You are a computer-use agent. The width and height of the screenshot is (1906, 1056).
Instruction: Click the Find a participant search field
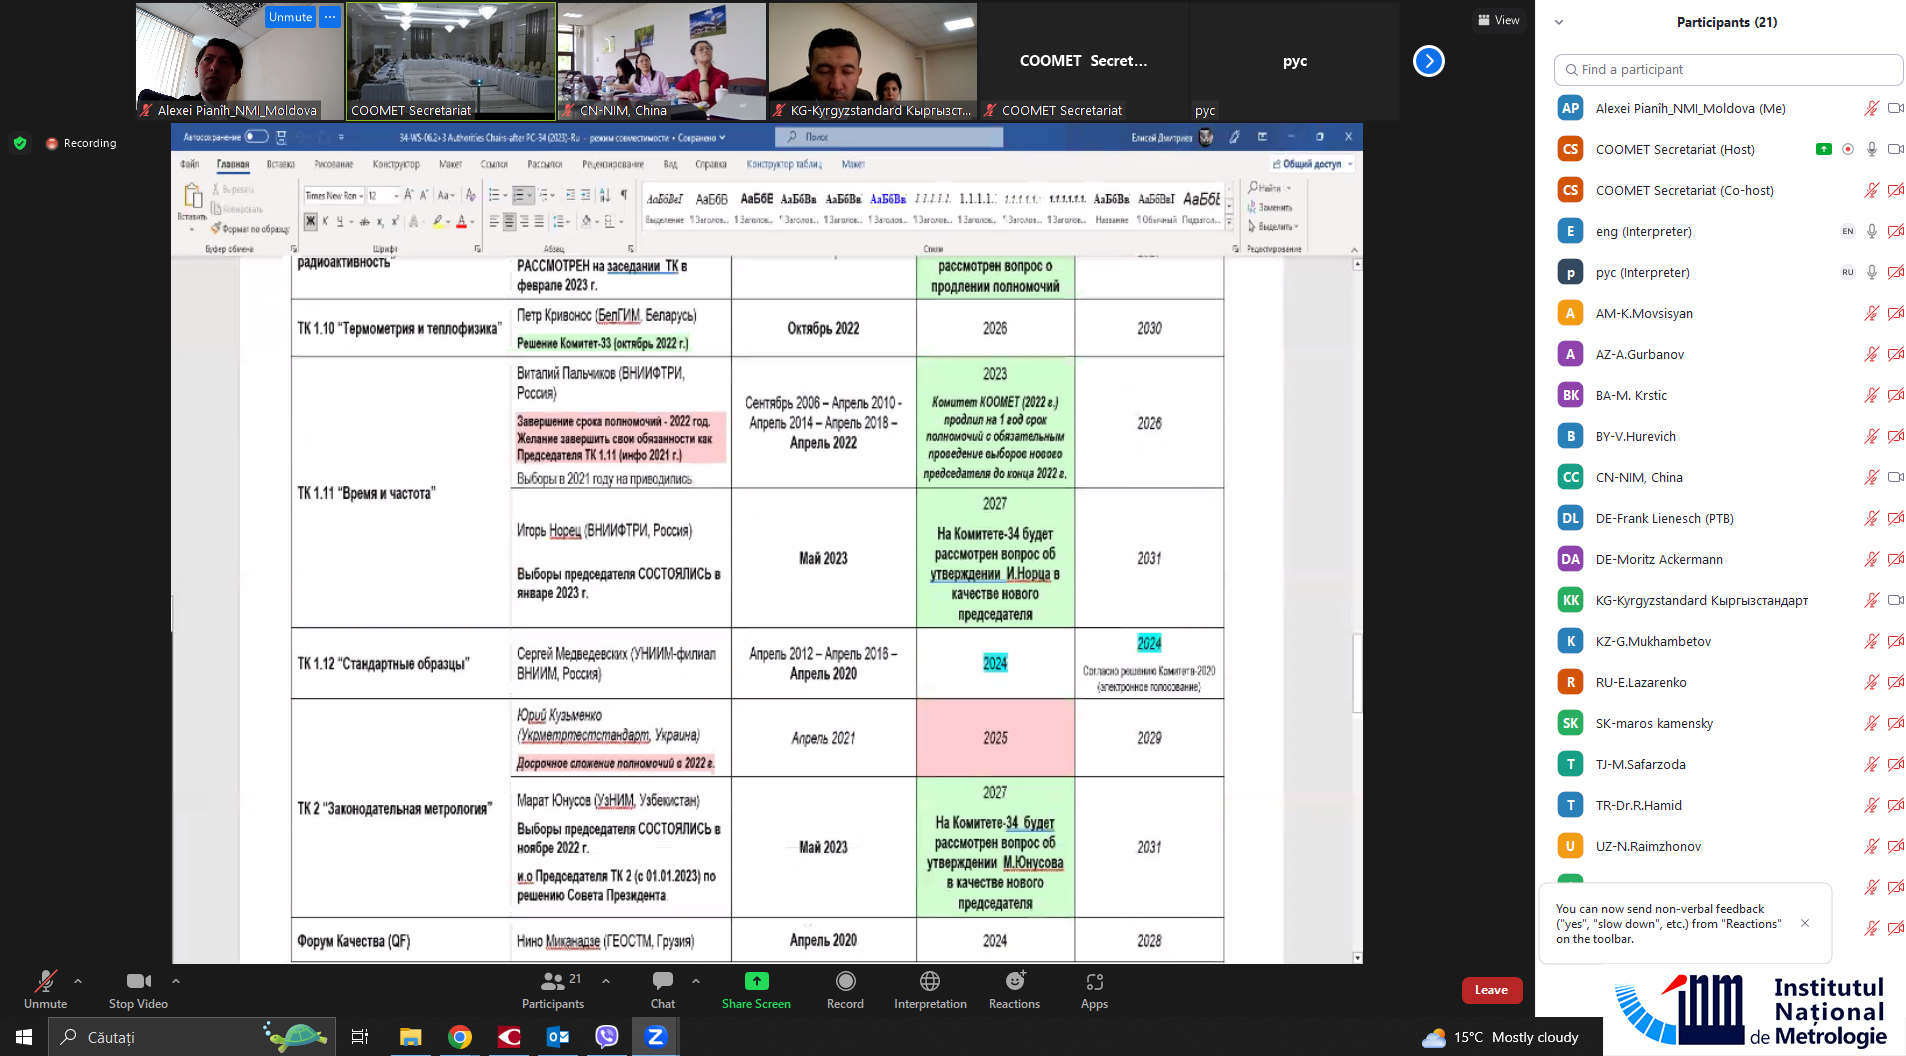tap(1728, 70)
